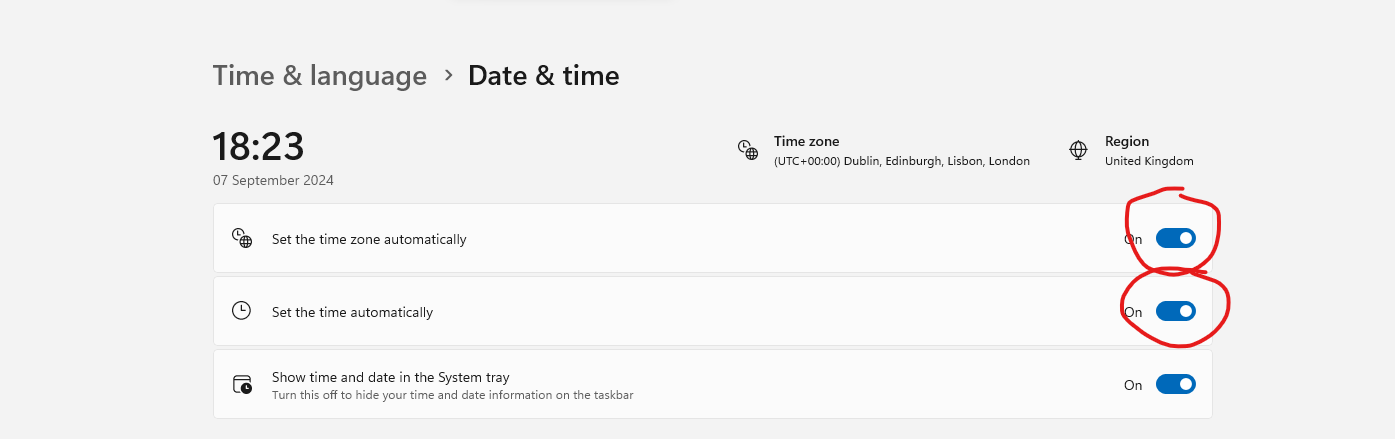The width and height of the screenshot is (1395, 439).
Task: Click the date 07 September 2024
Action: (x=273, y=181)
